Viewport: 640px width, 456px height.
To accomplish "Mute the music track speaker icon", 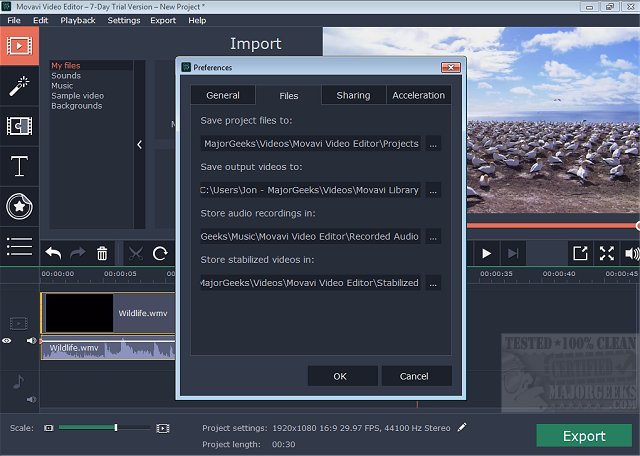I will coord(31,399).
